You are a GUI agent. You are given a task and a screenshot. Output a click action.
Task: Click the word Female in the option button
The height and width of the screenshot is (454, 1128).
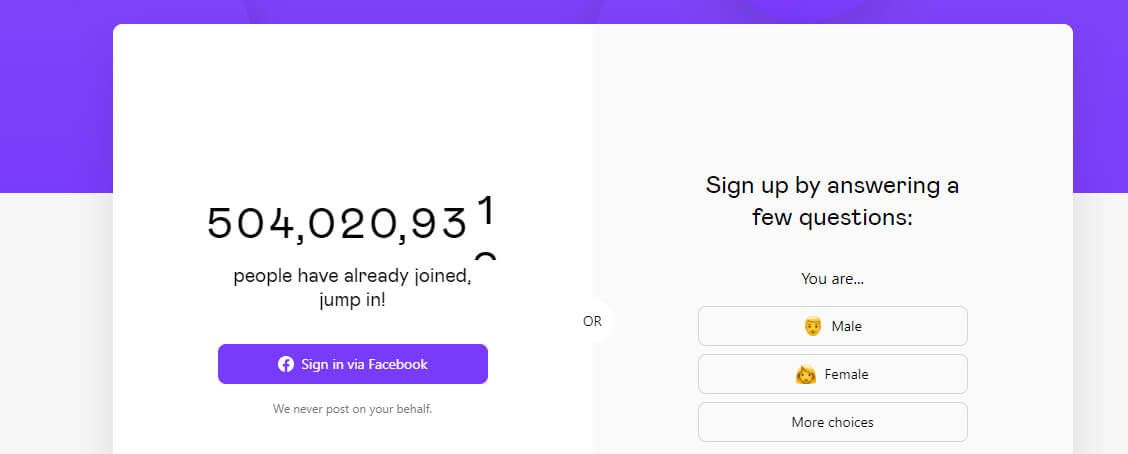tap(847, 374)
